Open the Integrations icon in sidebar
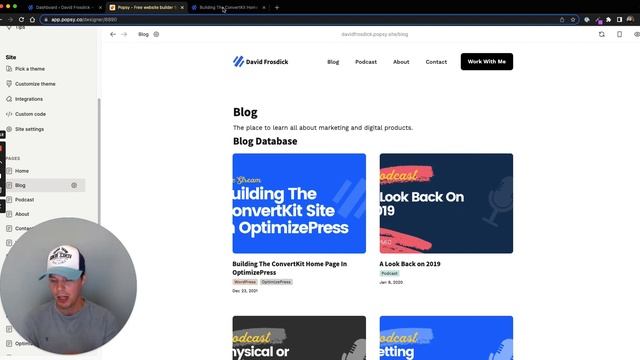 tap(9, 99)
